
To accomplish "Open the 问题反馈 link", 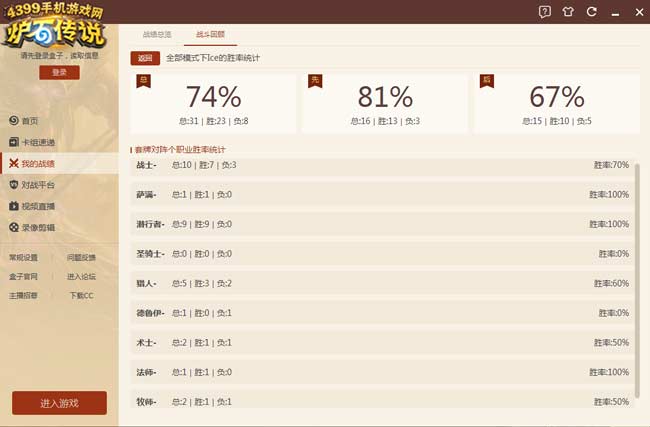I will (81, 257).
